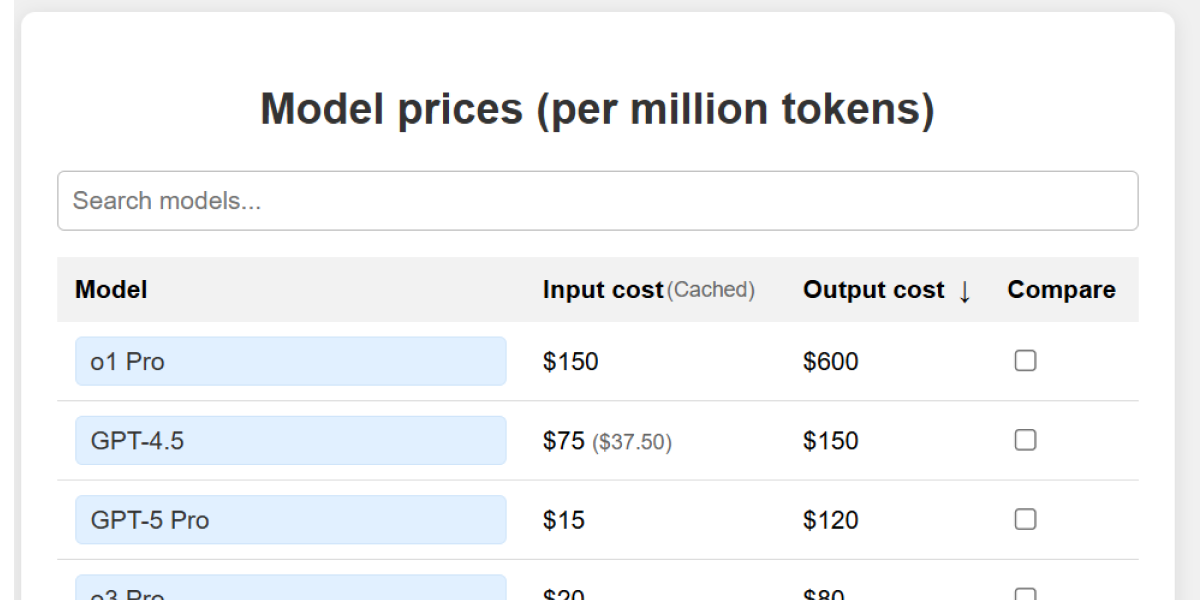Sort the table by Model column
The width and height of the screenshot is (1200, 600).
[x=110, y=290]
